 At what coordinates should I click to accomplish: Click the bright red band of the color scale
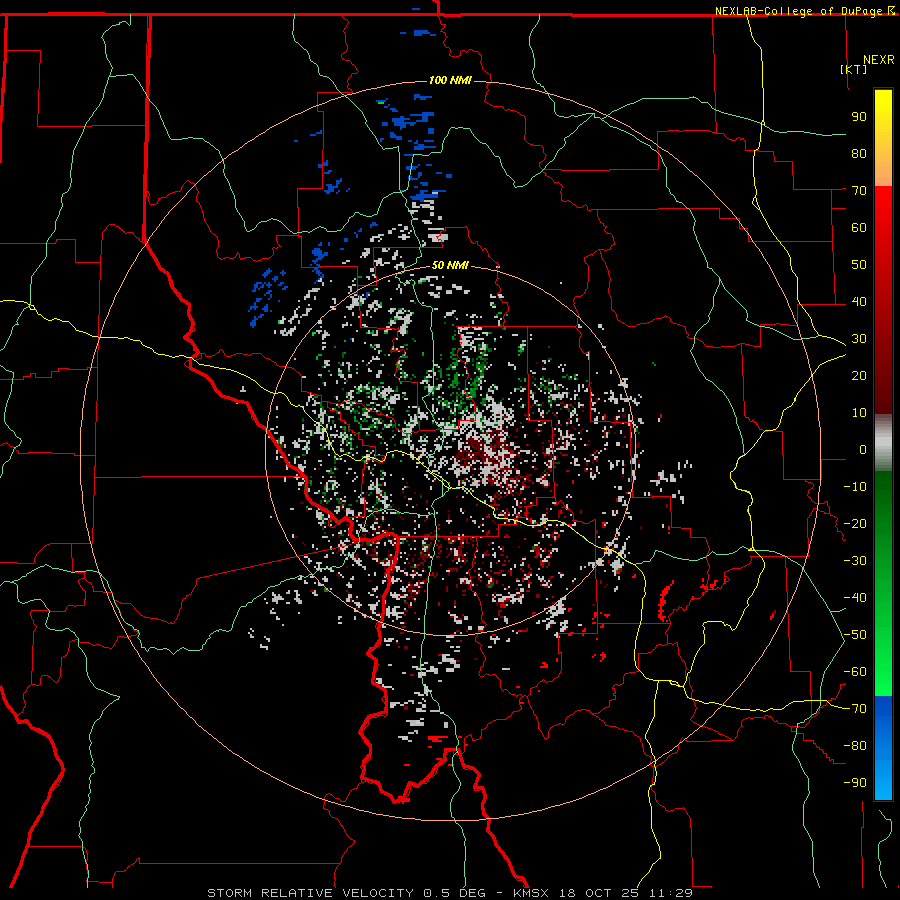(883, 207)
